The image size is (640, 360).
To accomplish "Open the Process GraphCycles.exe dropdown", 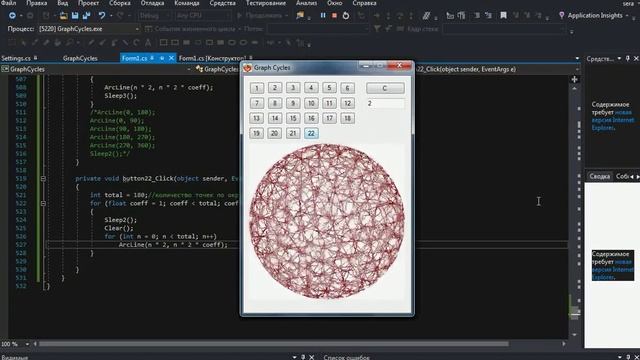I will [89, 29].
